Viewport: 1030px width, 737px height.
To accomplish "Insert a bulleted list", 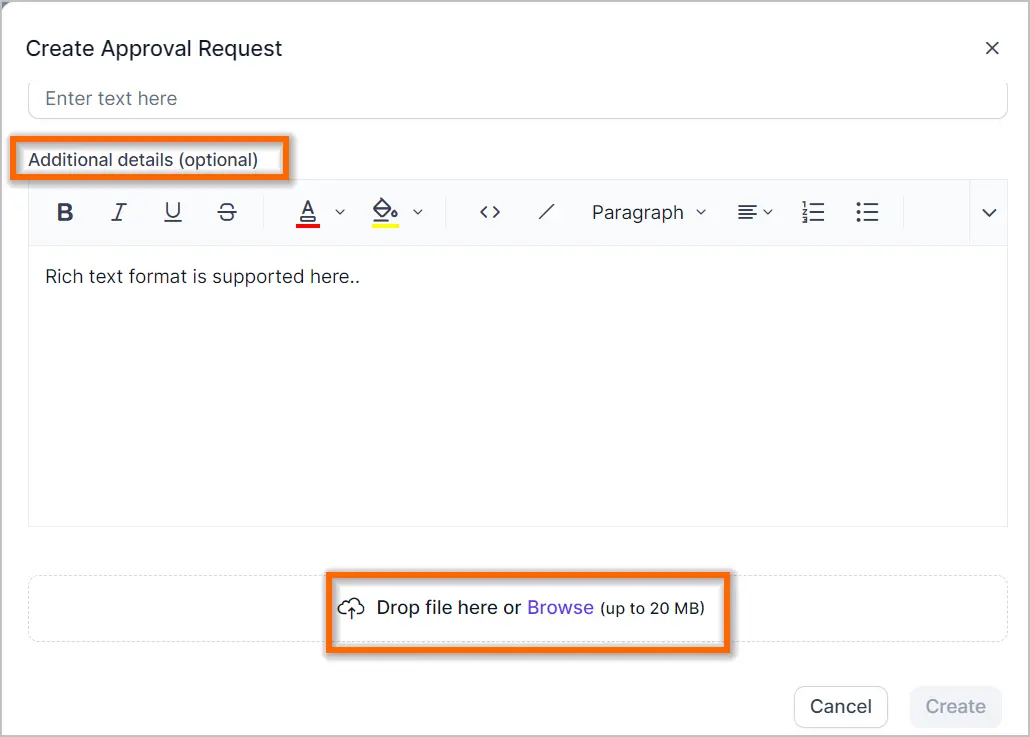I will pos(867,212).
